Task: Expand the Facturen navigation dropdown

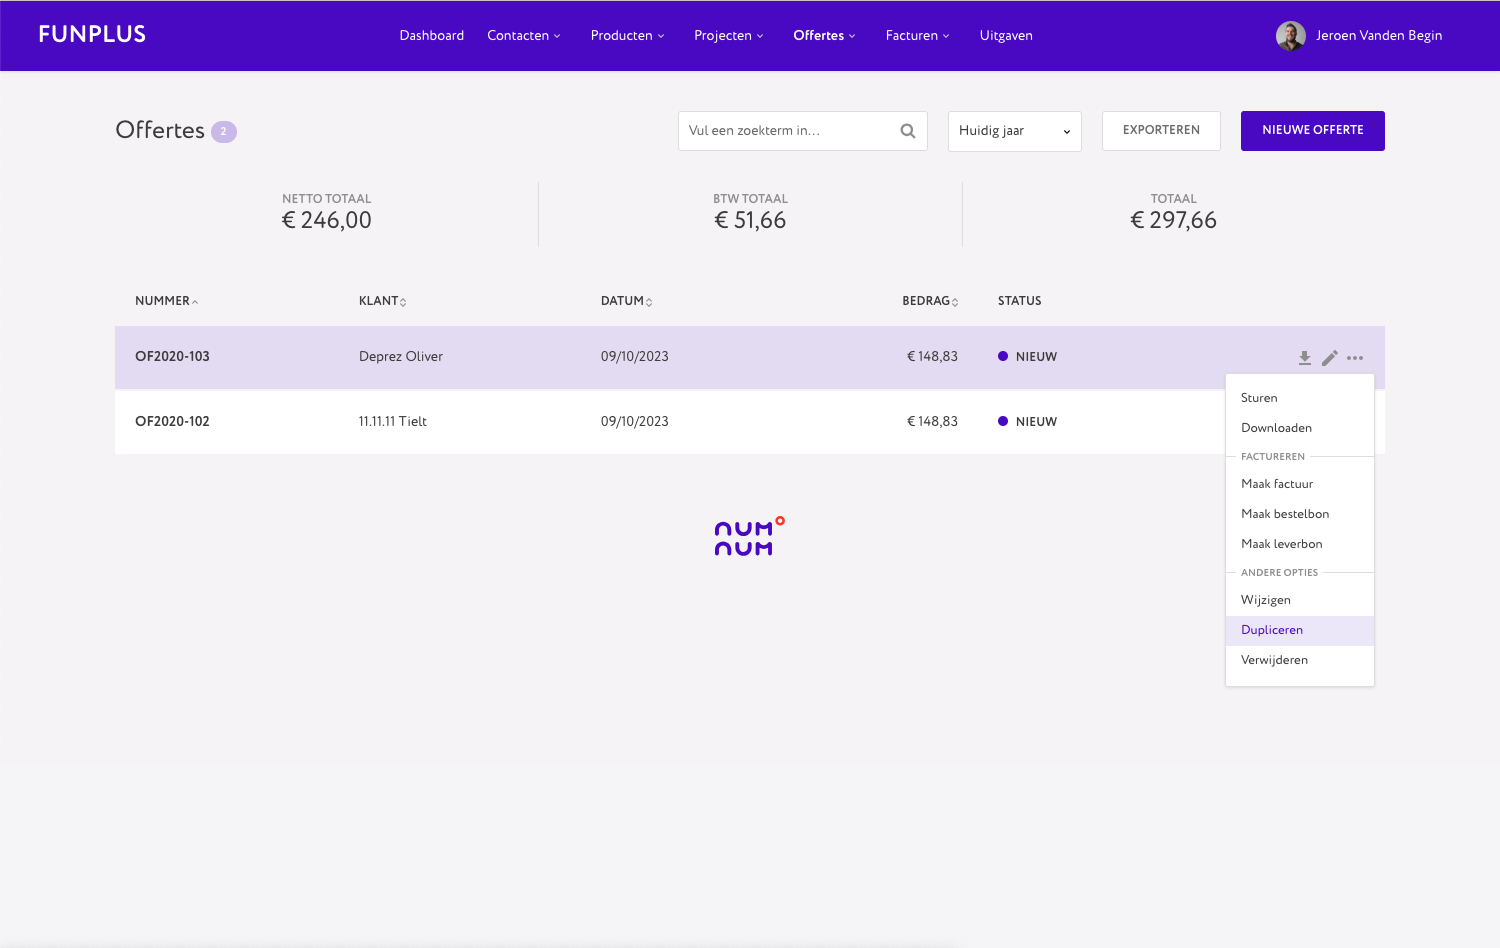Action: pyautogui.click(x=917, y=35)
